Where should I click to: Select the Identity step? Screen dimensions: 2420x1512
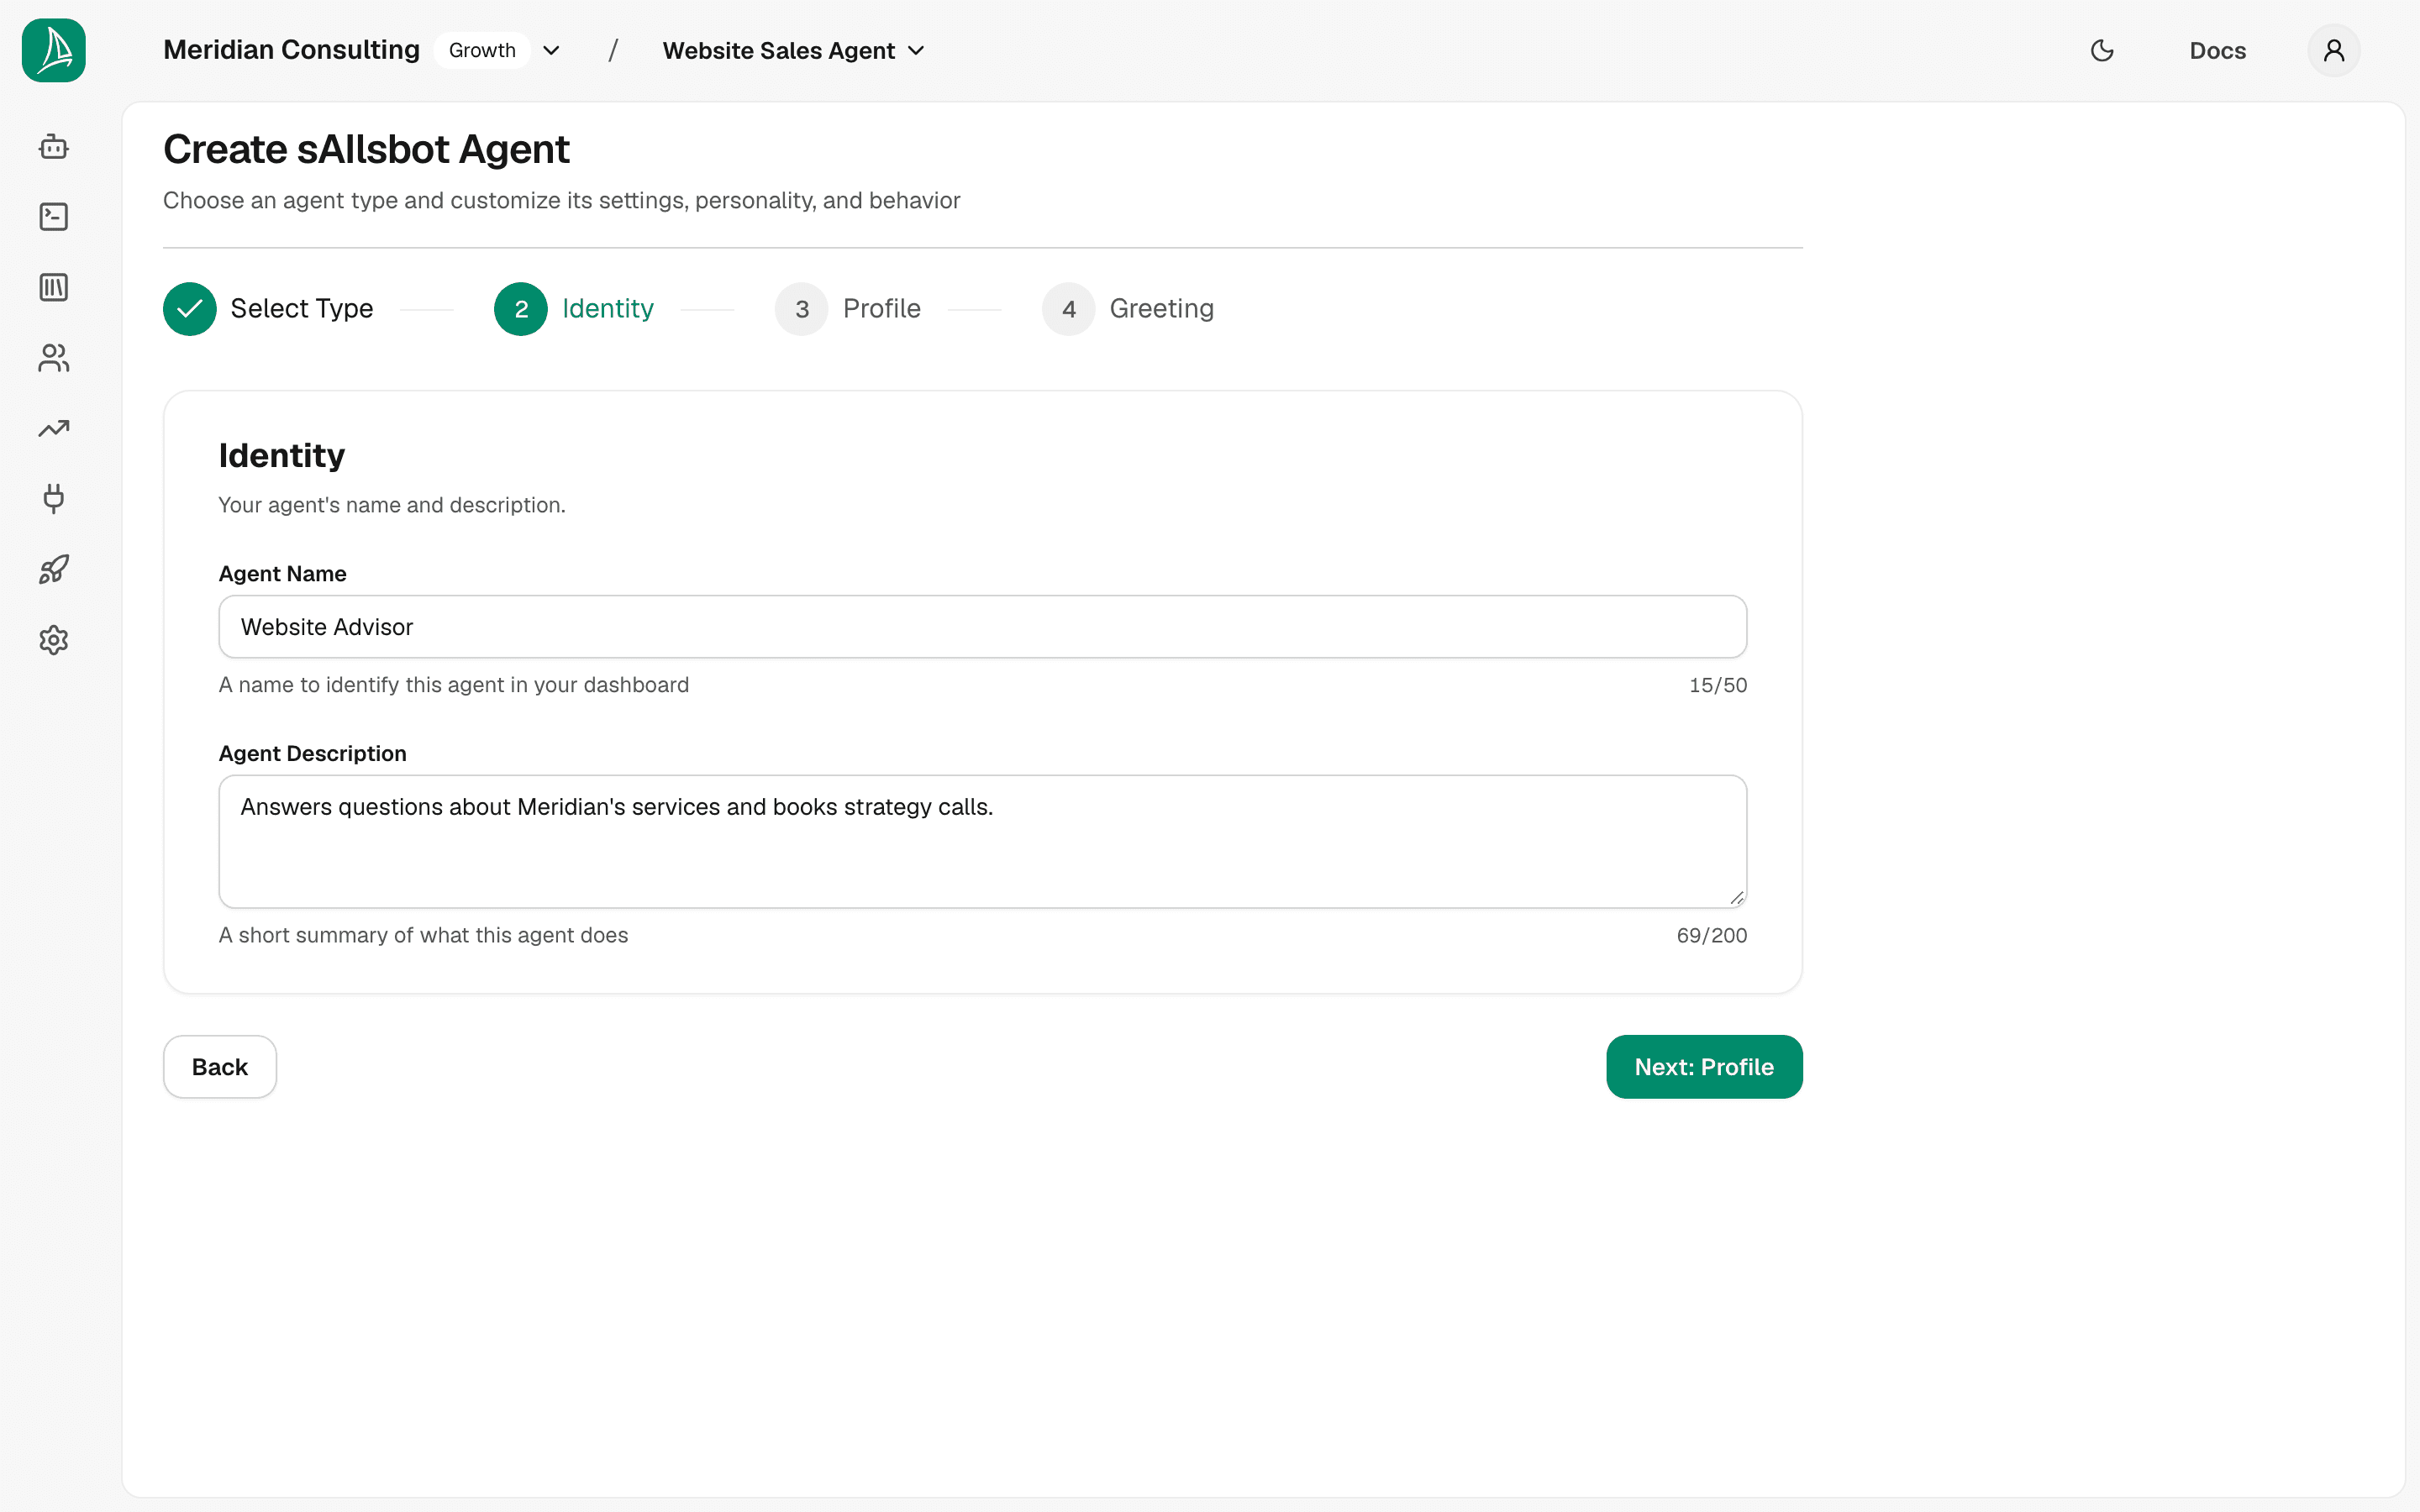pos(574,309)
